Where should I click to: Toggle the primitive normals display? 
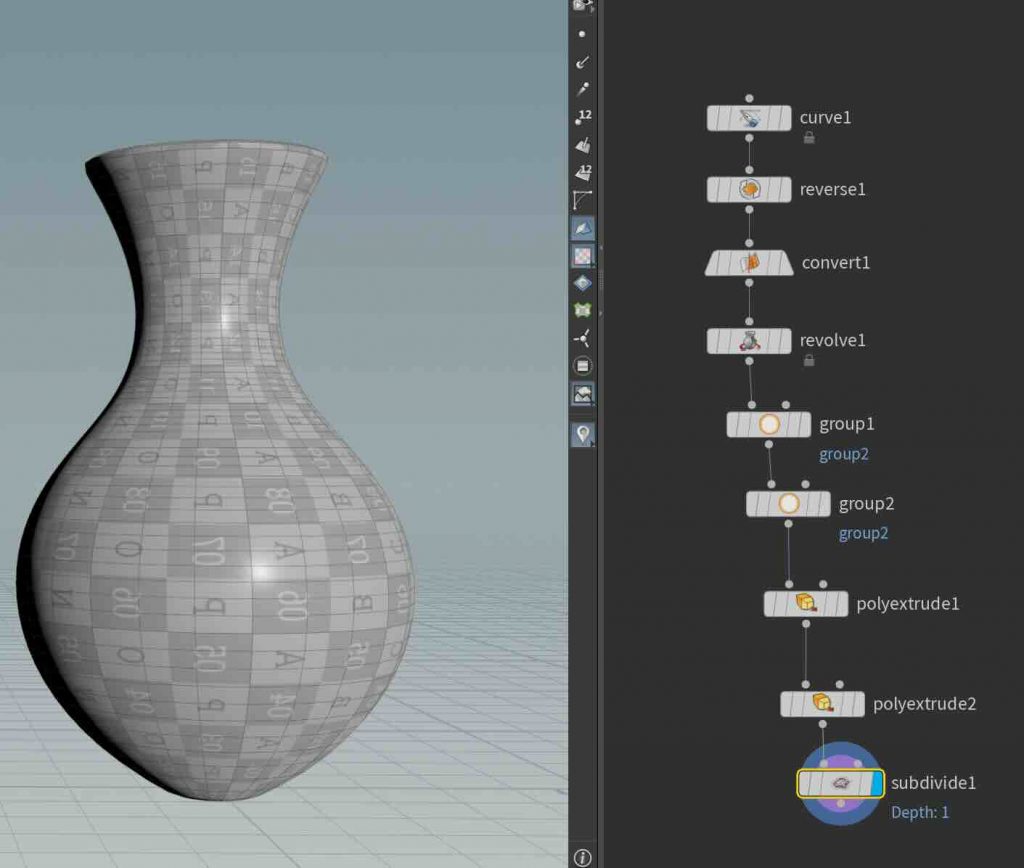pyautogui.click(x=583, y=145)
